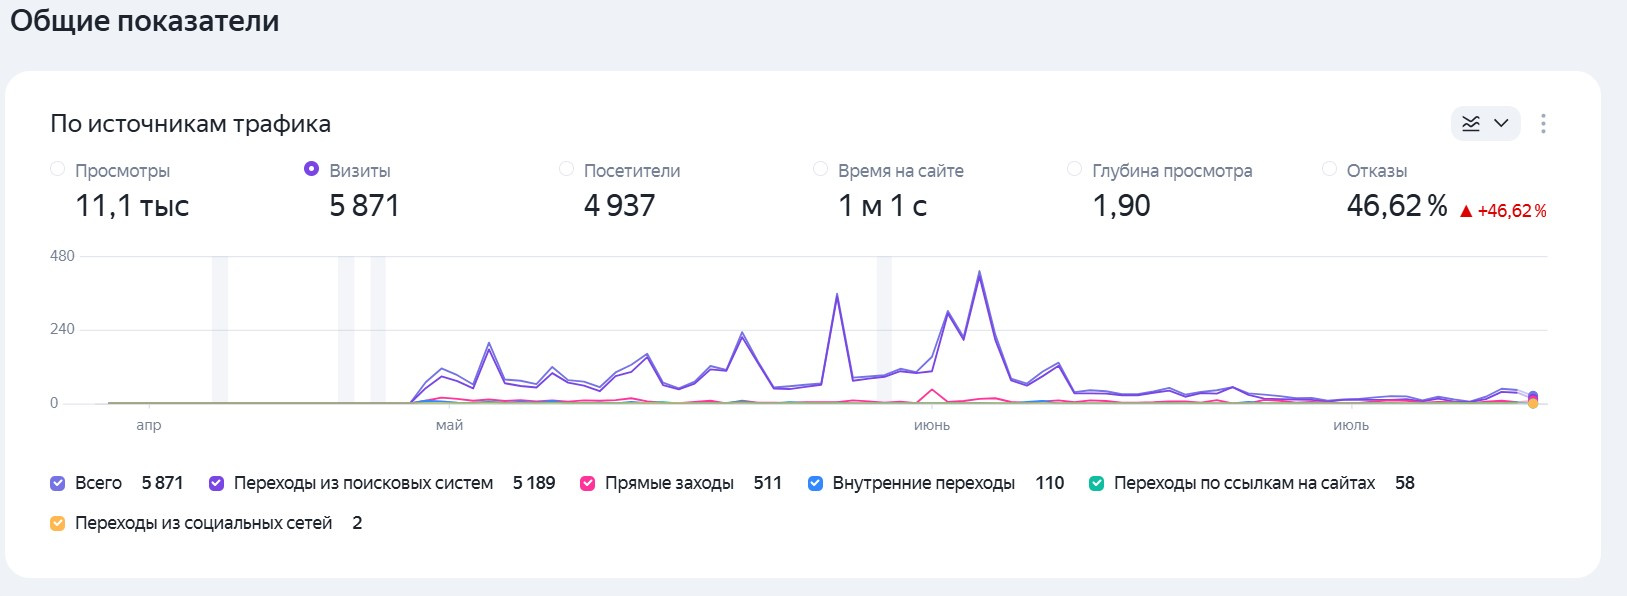Click the line chart type icon
Image resolution: width=1627 pixels, height=596 pixels.
tap(1471, 123)
